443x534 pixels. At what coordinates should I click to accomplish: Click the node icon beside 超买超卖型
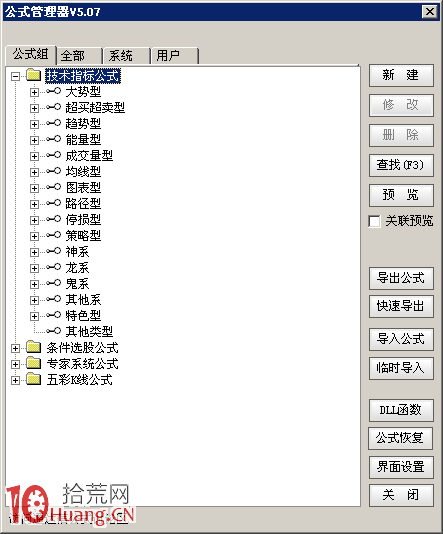click(53, 107)
